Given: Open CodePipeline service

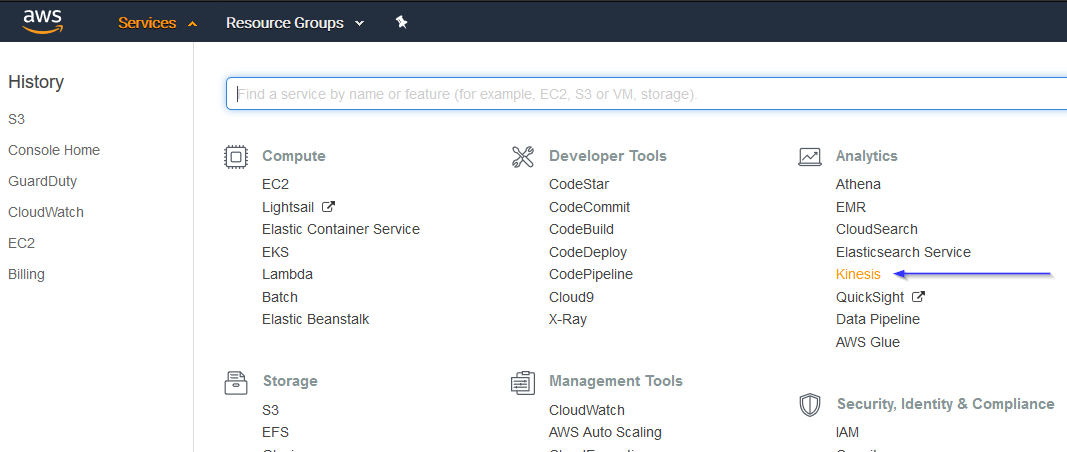Looking at the screenshot, I should [x=591, y=274].
